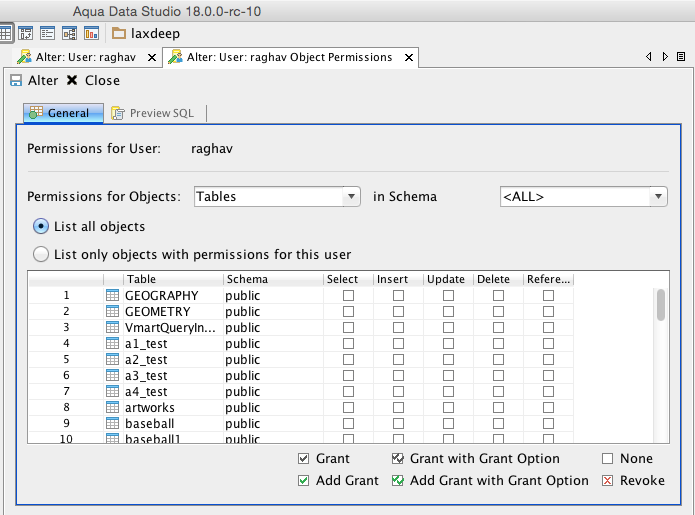695x515 pixels.
Task: Check Select permission for GEOGRAPHY table
Action: (348, 296)
